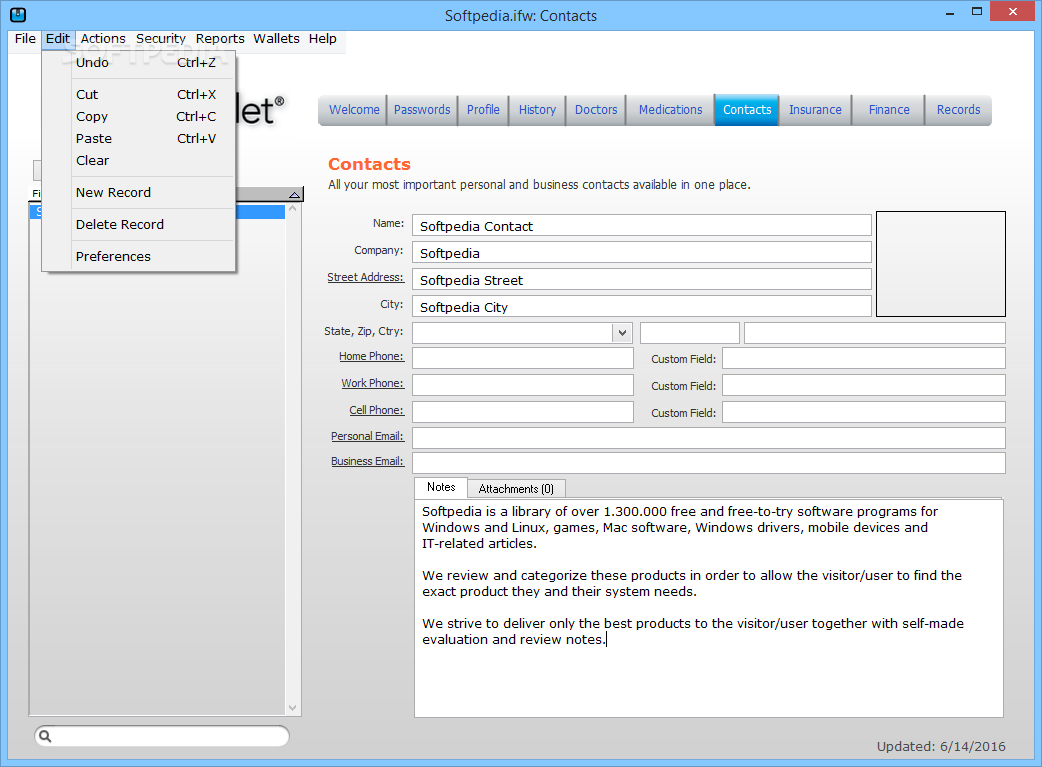Click the Work Phone input field
The image size is (1042, 767).
coord(523,385)
